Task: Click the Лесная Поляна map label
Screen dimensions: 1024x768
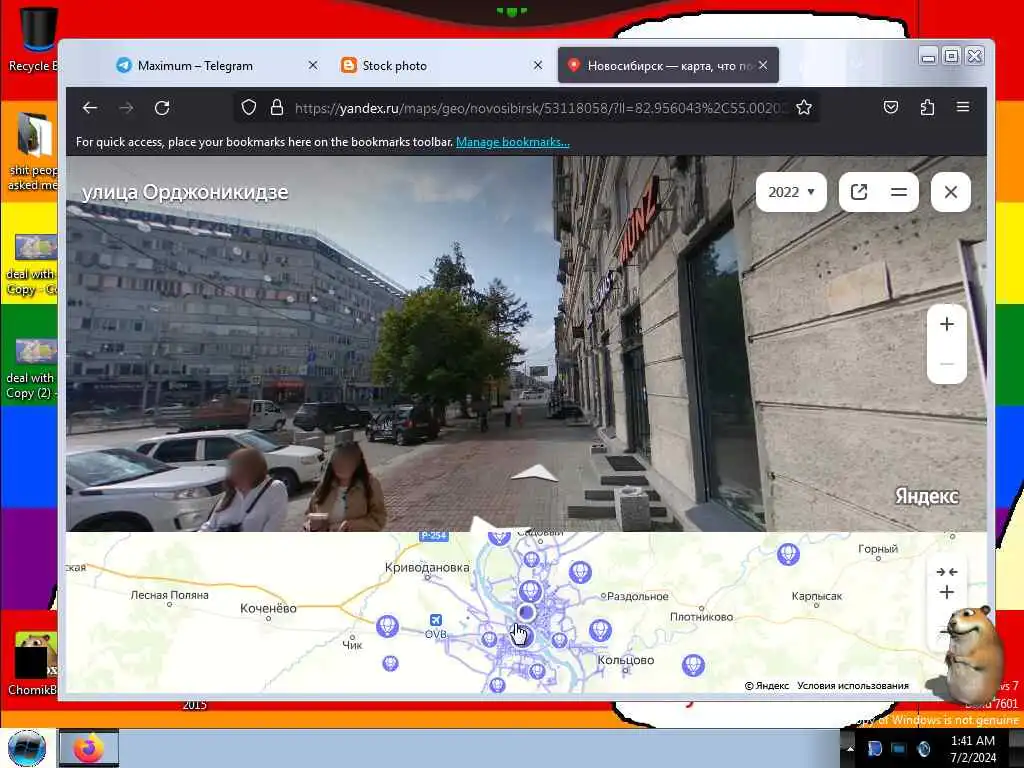Action: (x=169, y=595)
